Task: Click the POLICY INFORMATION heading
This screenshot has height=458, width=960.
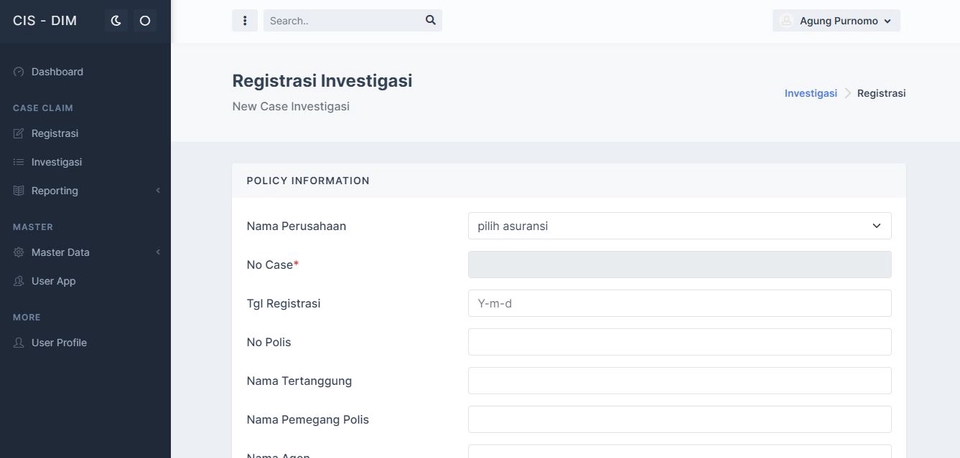Action: [308, 181]
